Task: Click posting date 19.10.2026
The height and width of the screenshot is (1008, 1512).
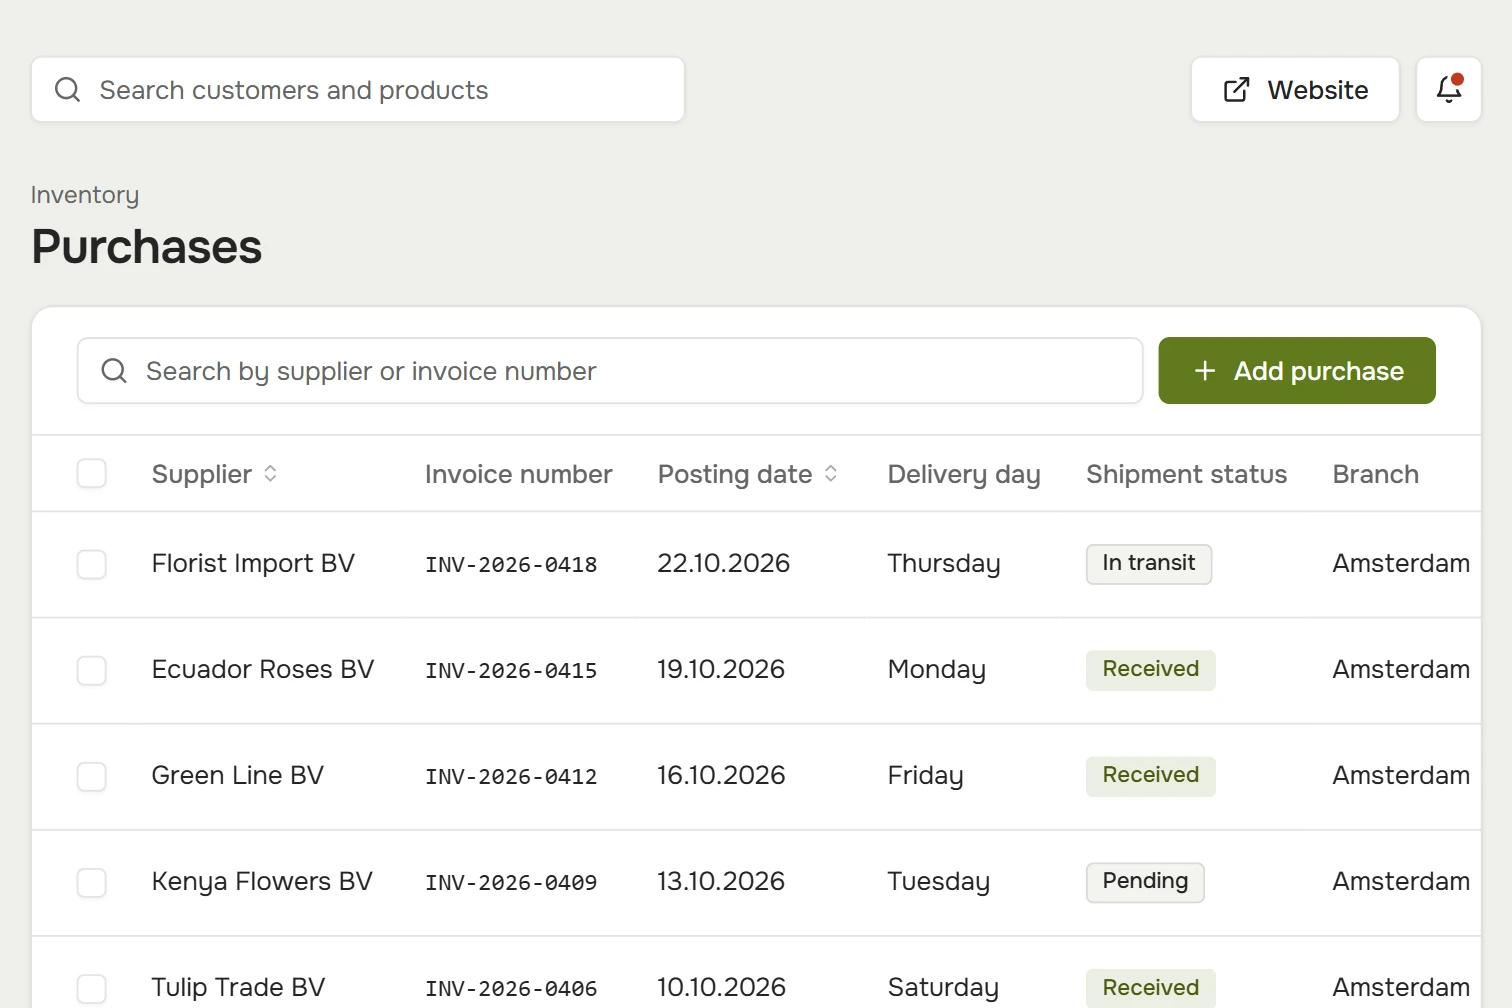Action: point(721,669)
